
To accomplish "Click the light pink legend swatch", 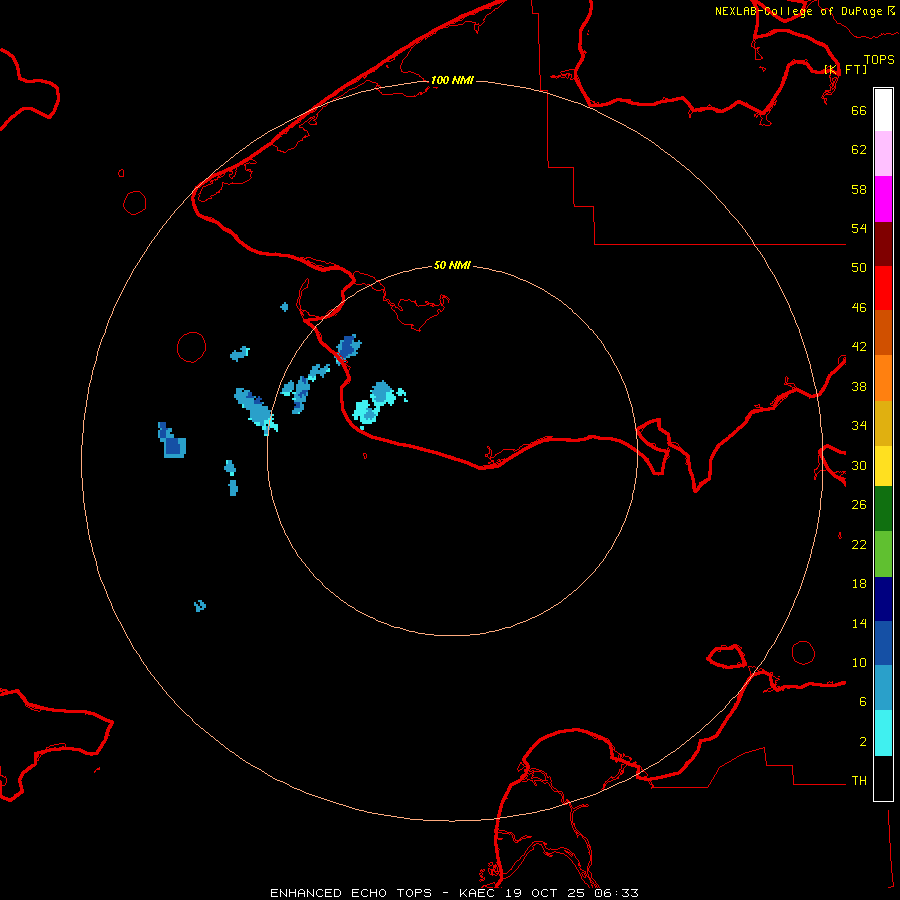I will 883,153.
